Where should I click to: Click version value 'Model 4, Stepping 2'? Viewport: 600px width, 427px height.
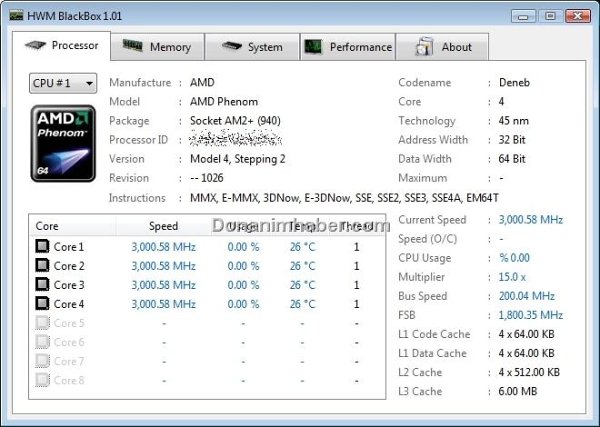click(x=238, y=159)
